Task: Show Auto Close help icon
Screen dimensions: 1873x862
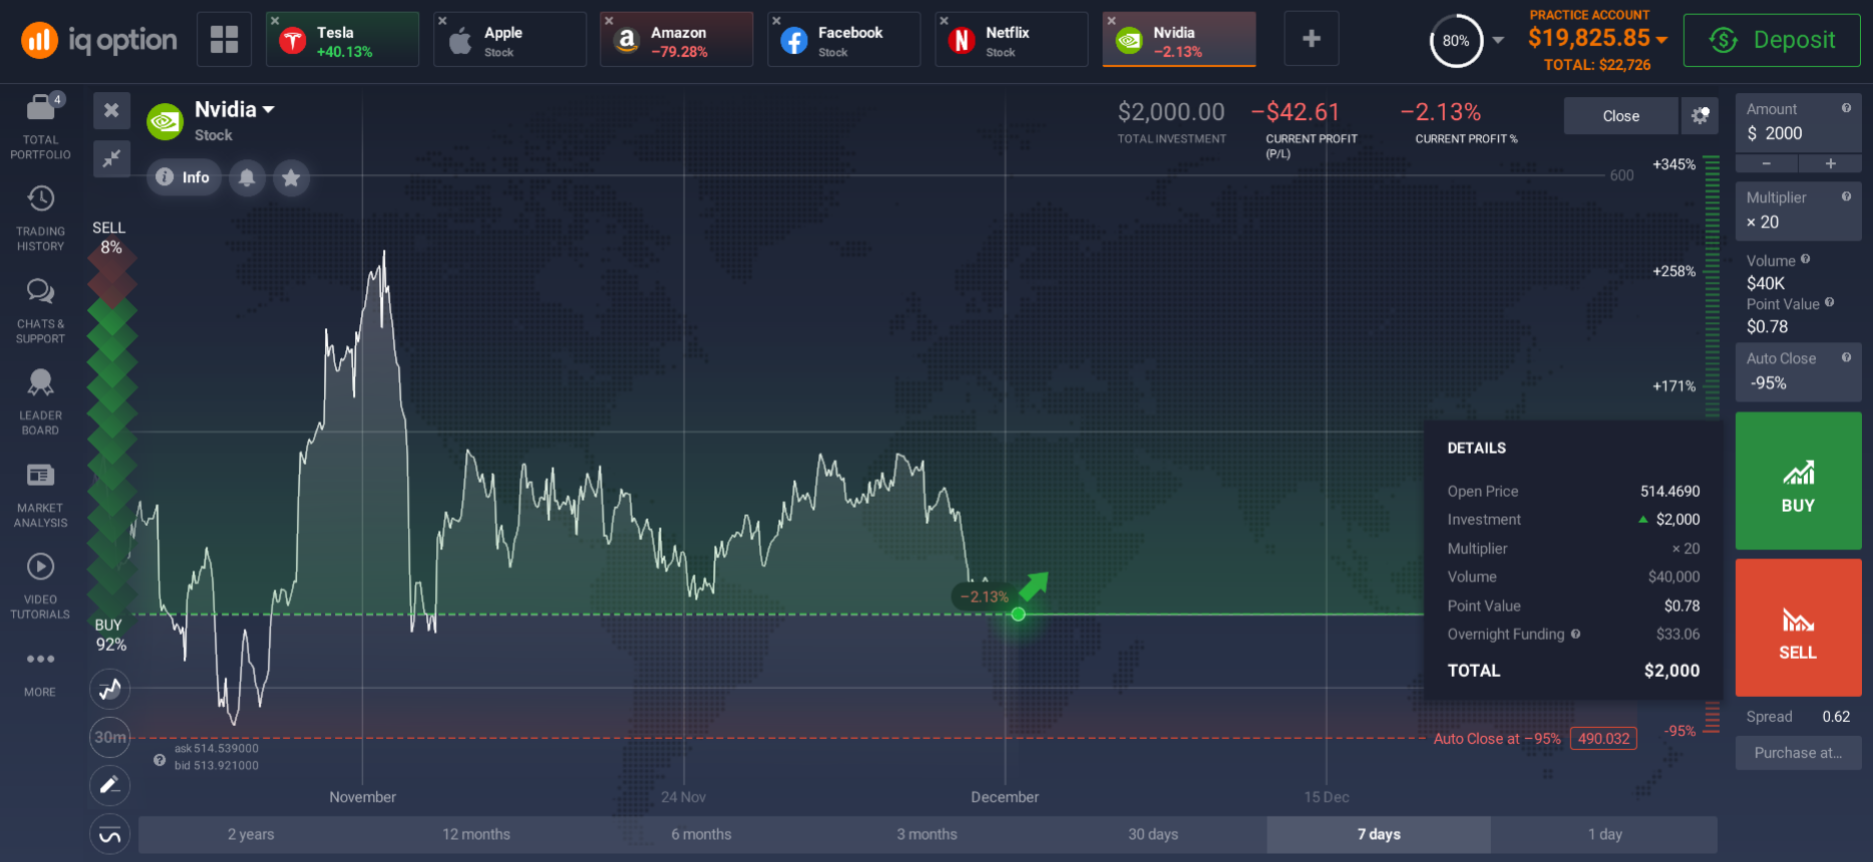Action: click(x=1846, y=357)
